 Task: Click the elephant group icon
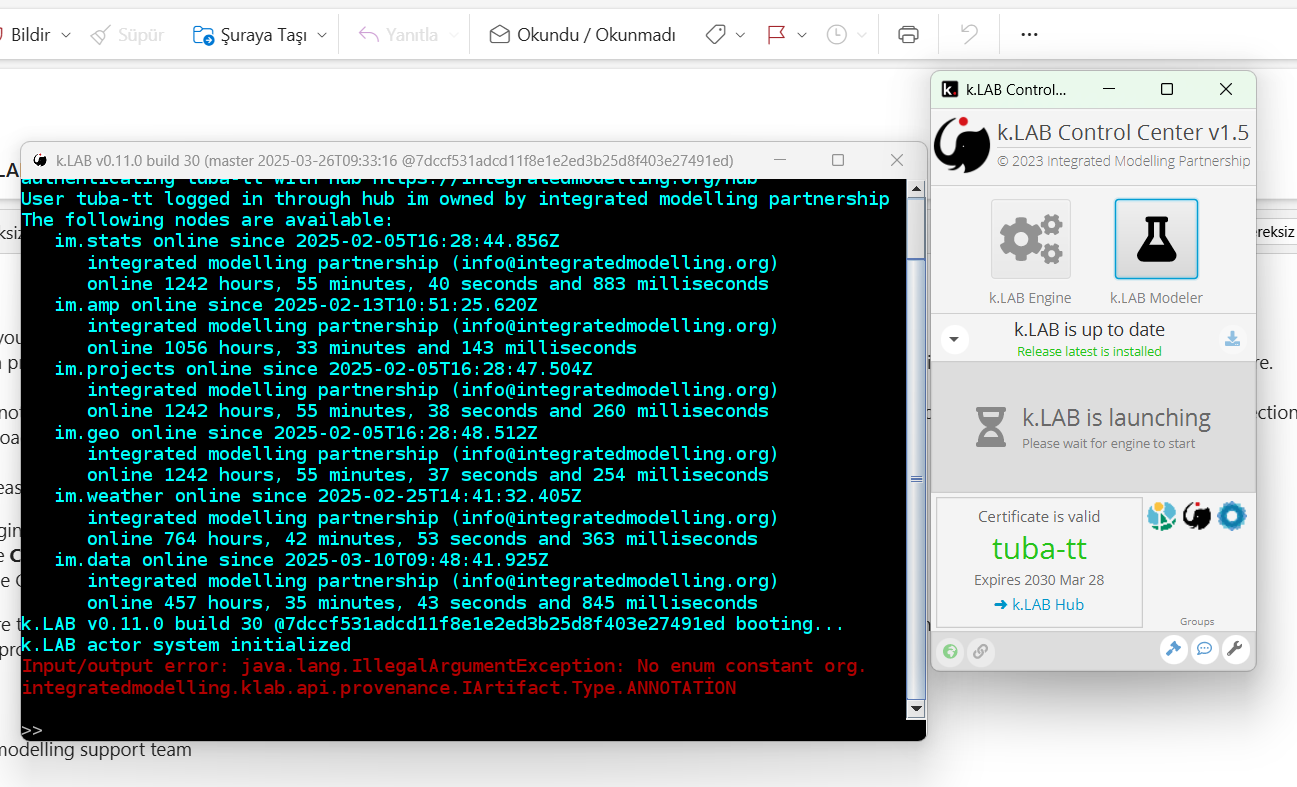tap(1197, 516)
